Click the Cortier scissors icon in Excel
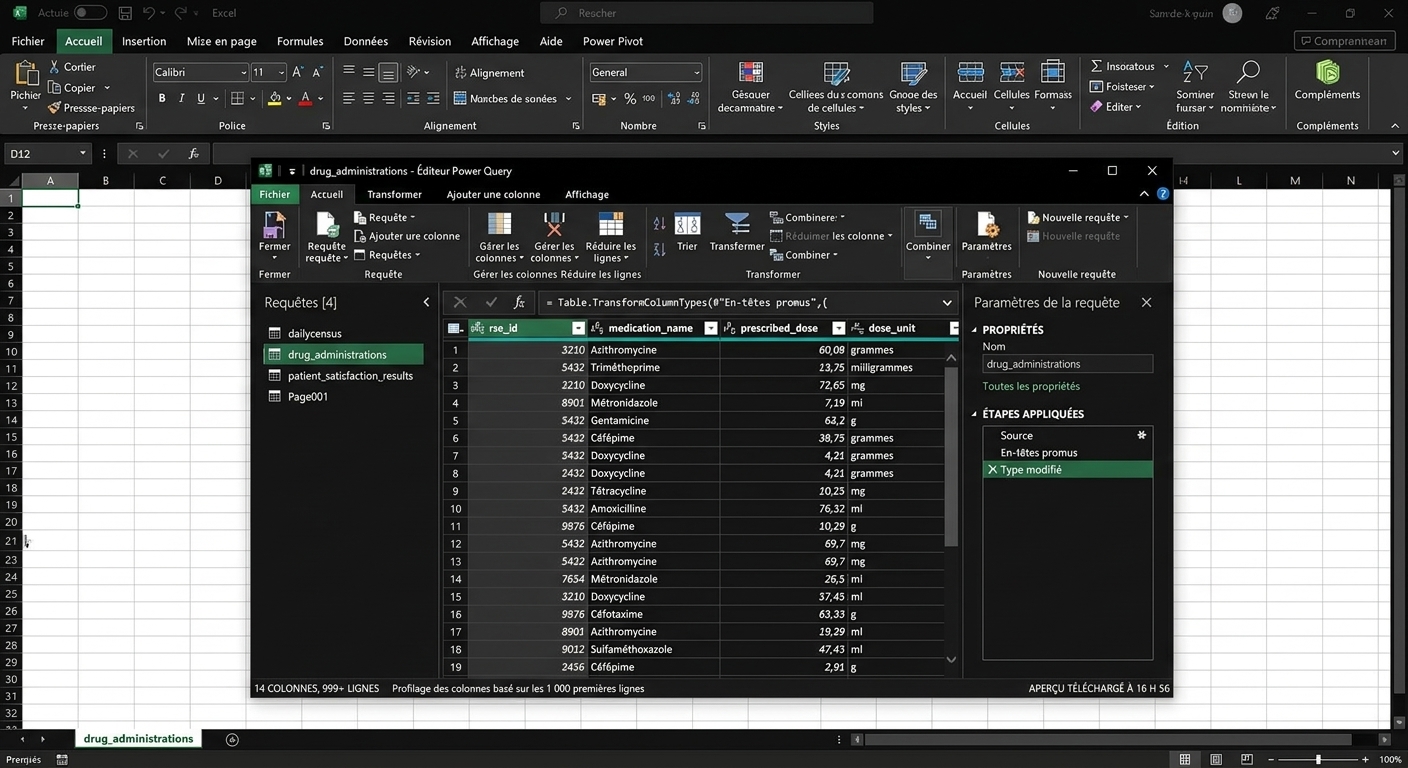Screen dimensions: 1408x768 point(54,67)
